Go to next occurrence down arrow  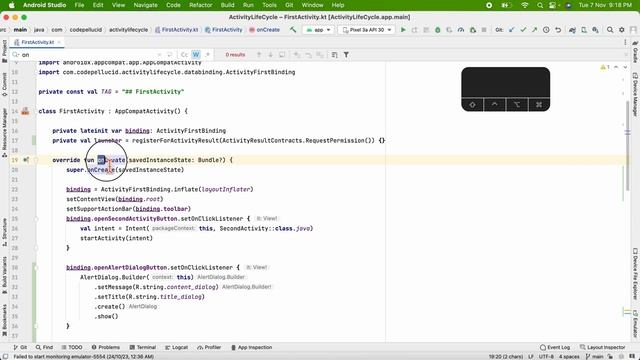270,55
